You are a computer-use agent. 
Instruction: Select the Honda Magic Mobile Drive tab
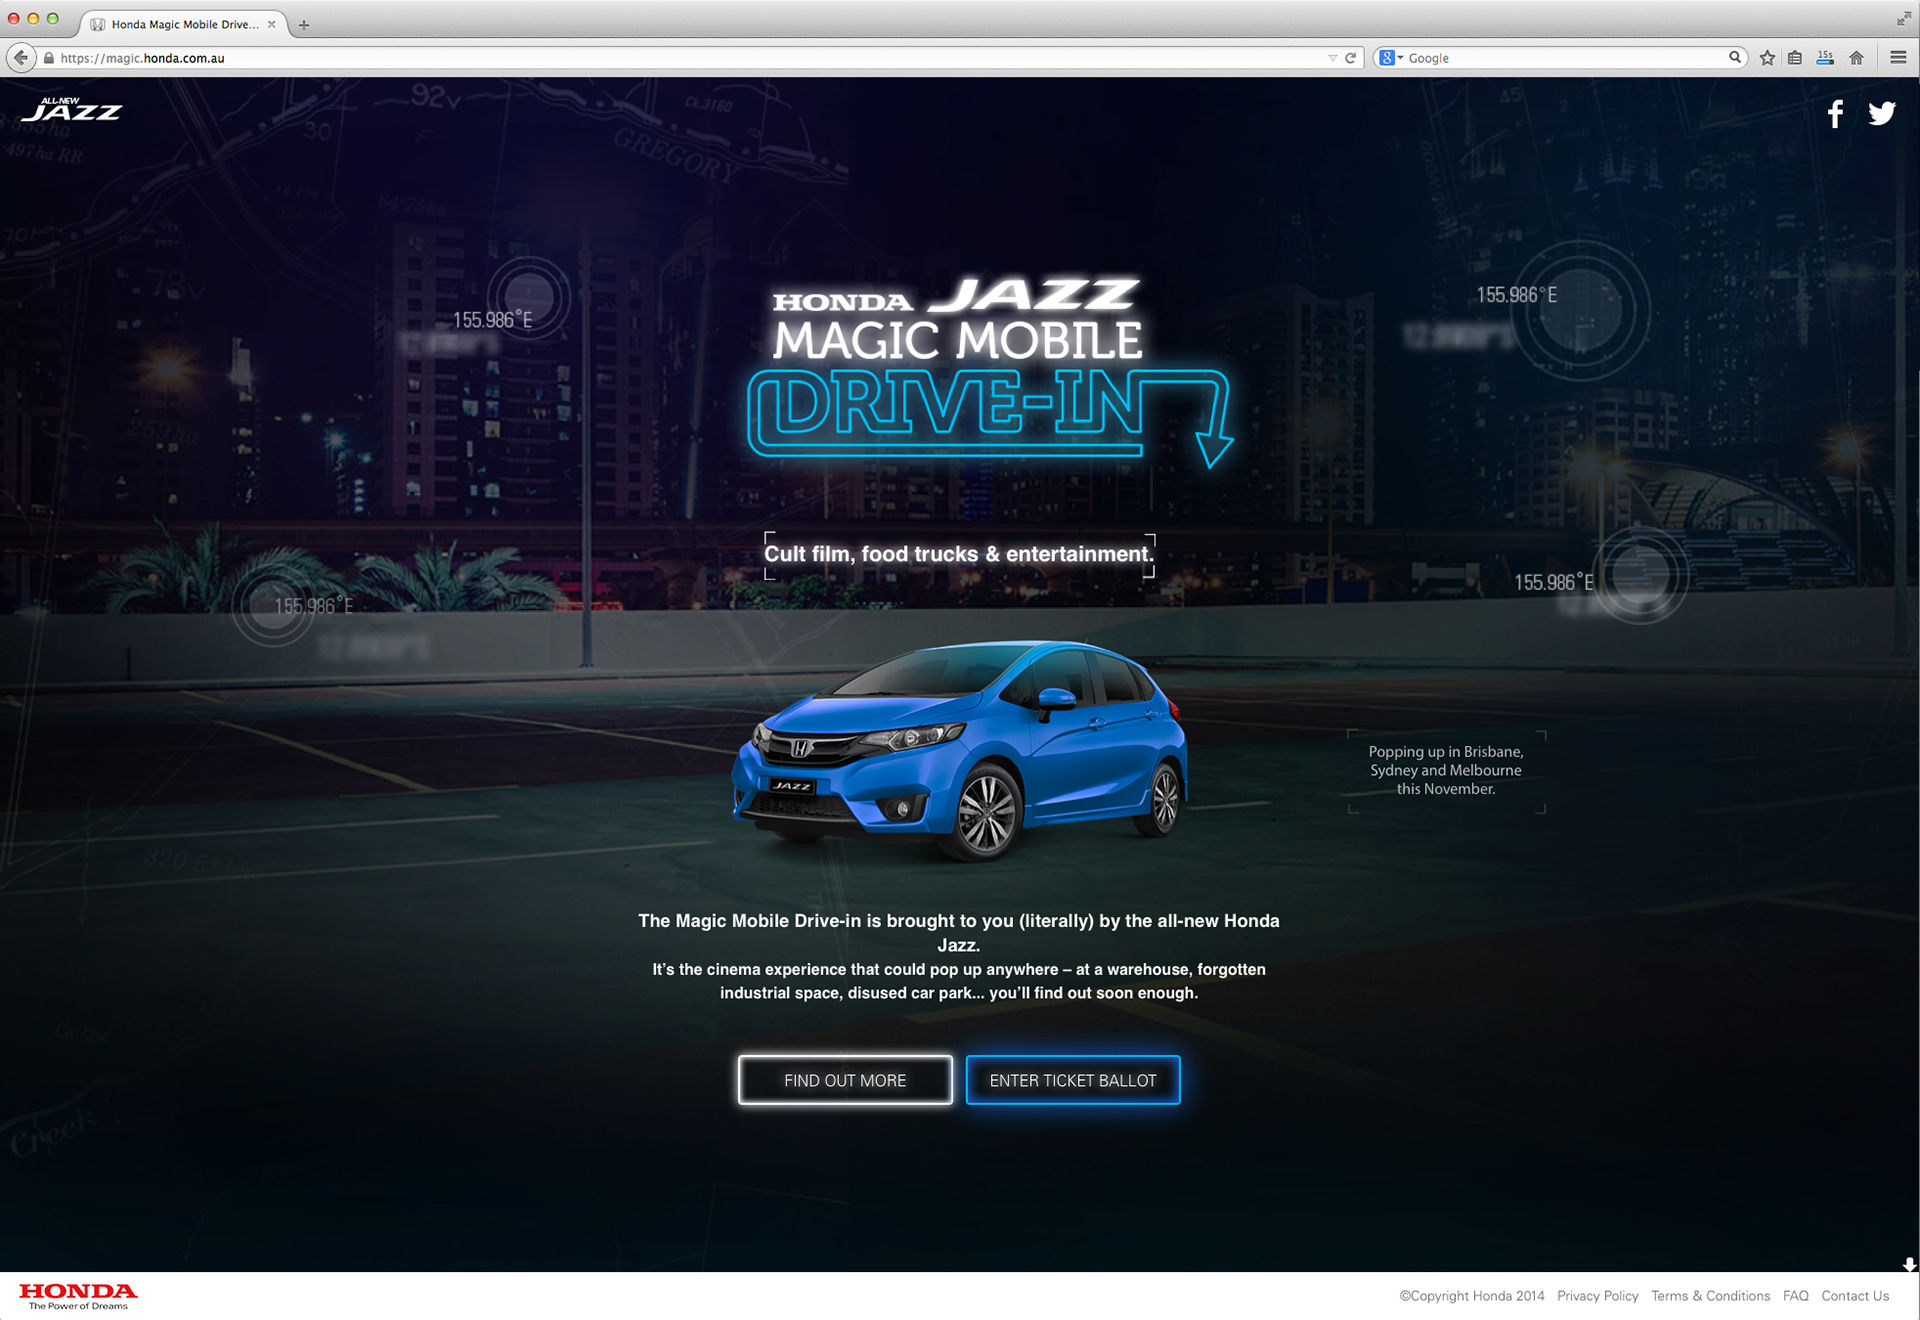coord(184,24)
